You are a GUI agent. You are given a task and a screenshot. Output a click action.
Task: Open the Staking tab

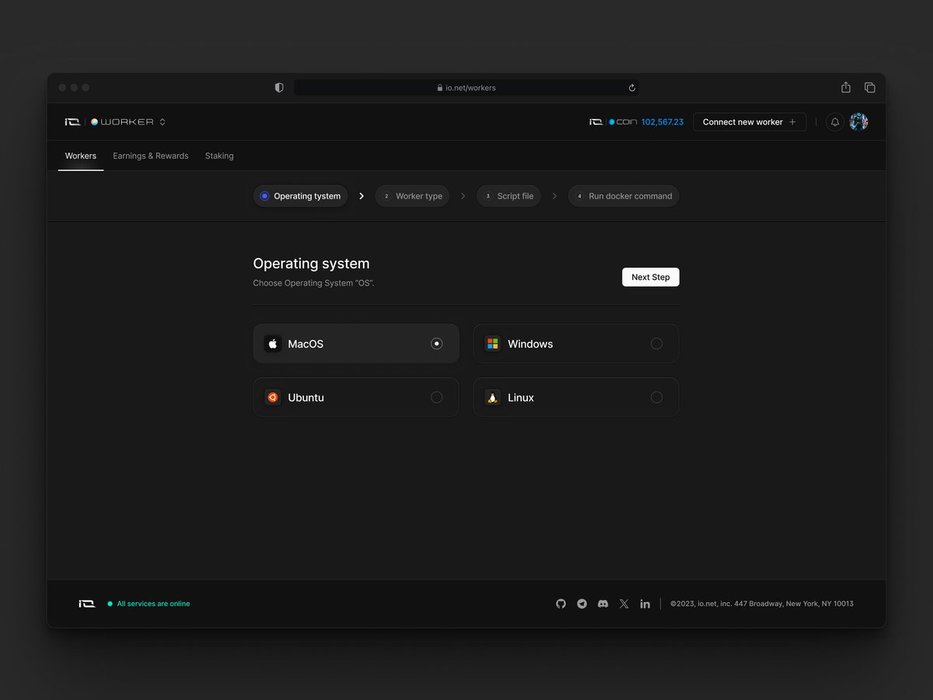coord(219,156)
